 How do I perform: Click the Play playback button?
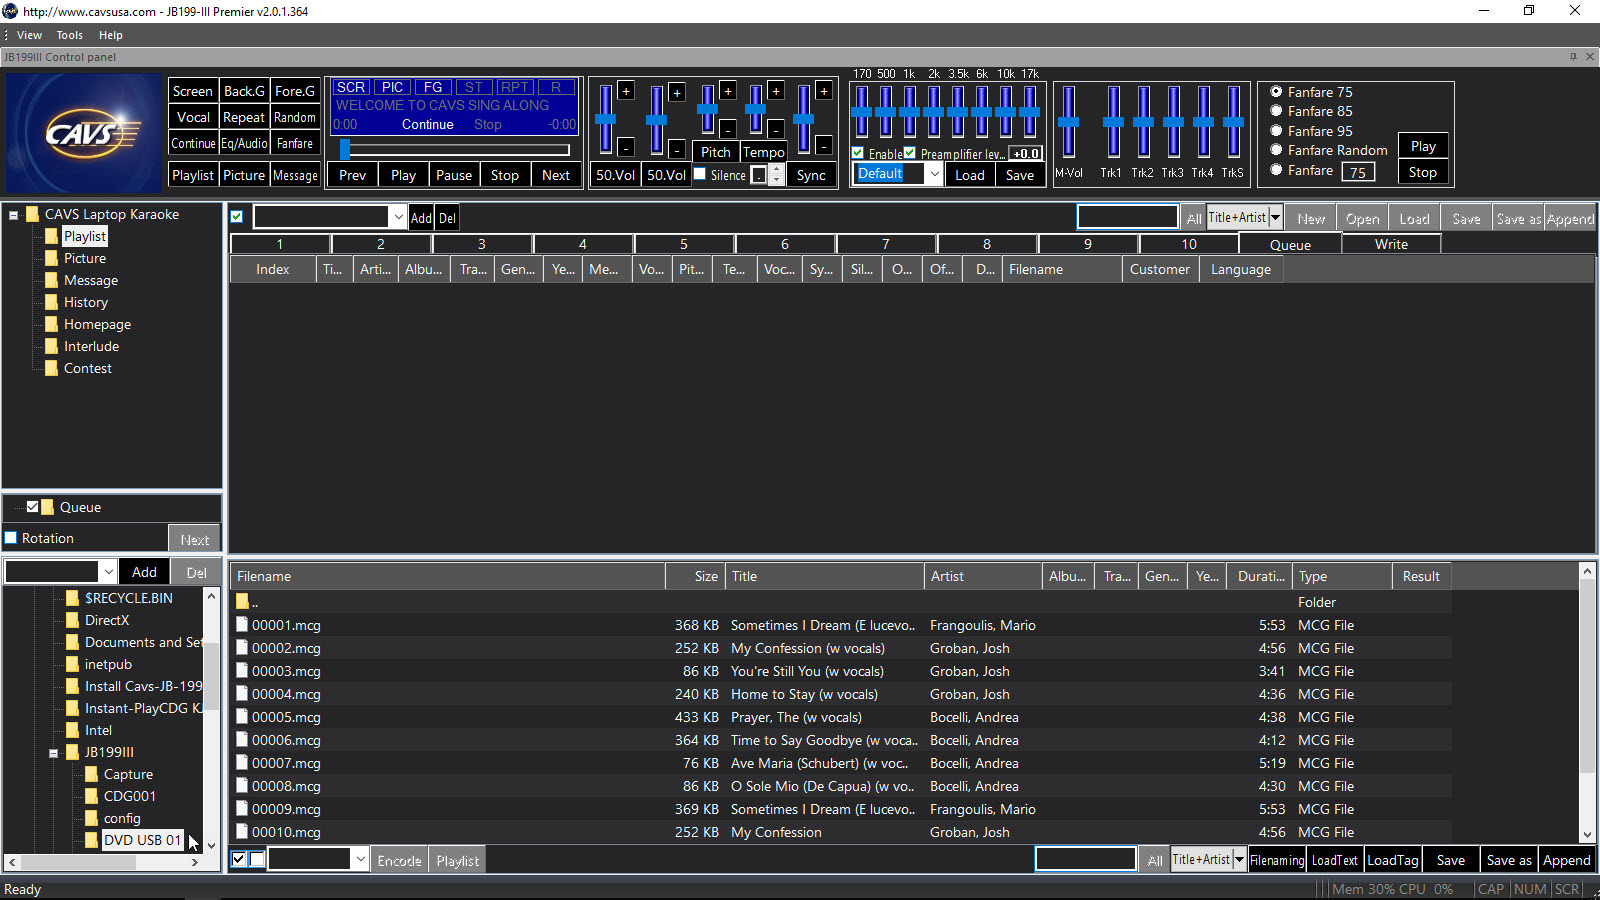403,175
